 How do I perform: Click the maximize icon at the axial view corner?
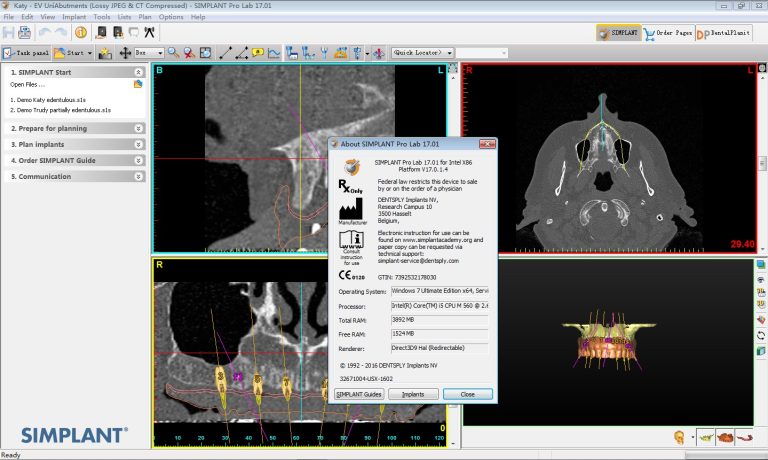click(762, 68)
